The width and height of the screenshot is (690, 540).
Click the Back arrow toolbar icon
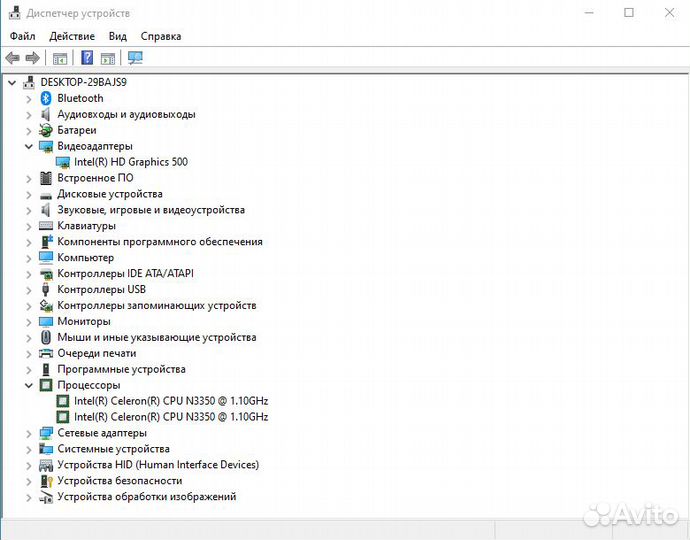(12, 58)
